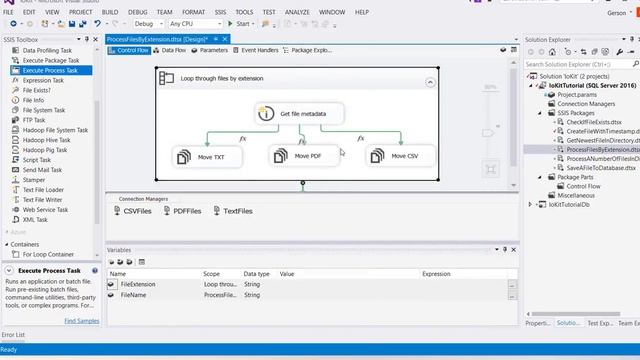Select the FileName variable row
The height and width of the screenshot is (360, 640).
coord(312,295)
